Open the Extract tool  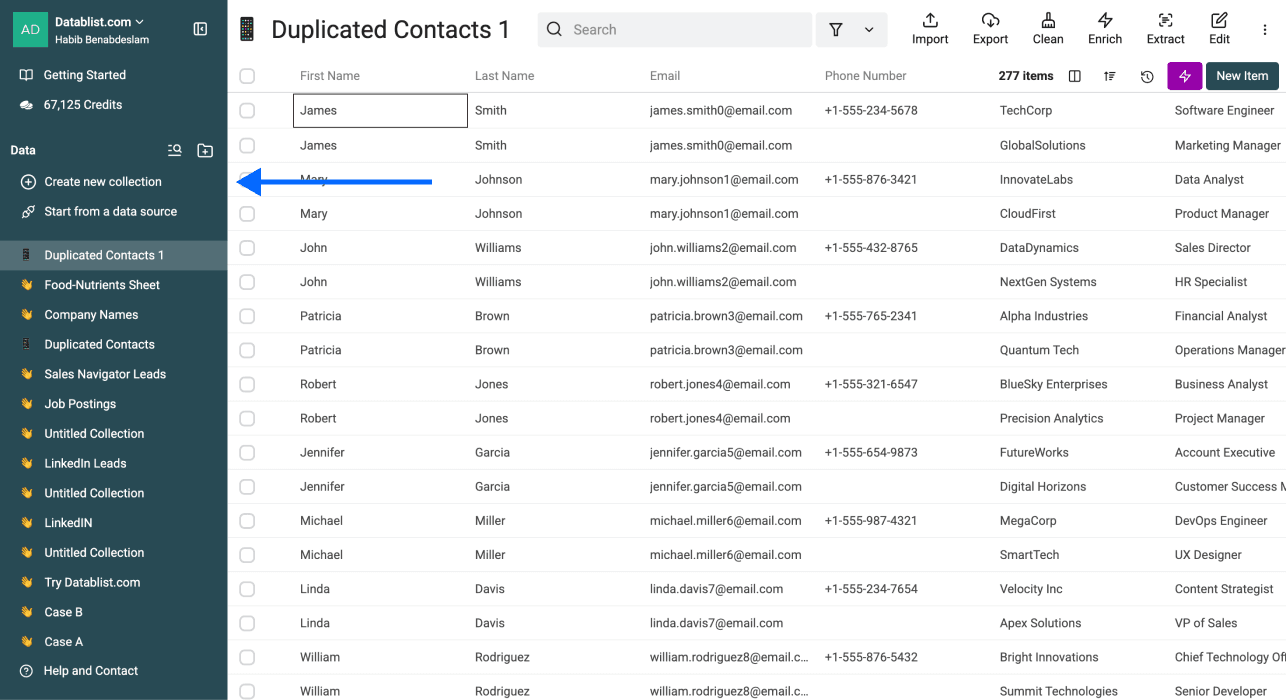(1165, 28)
